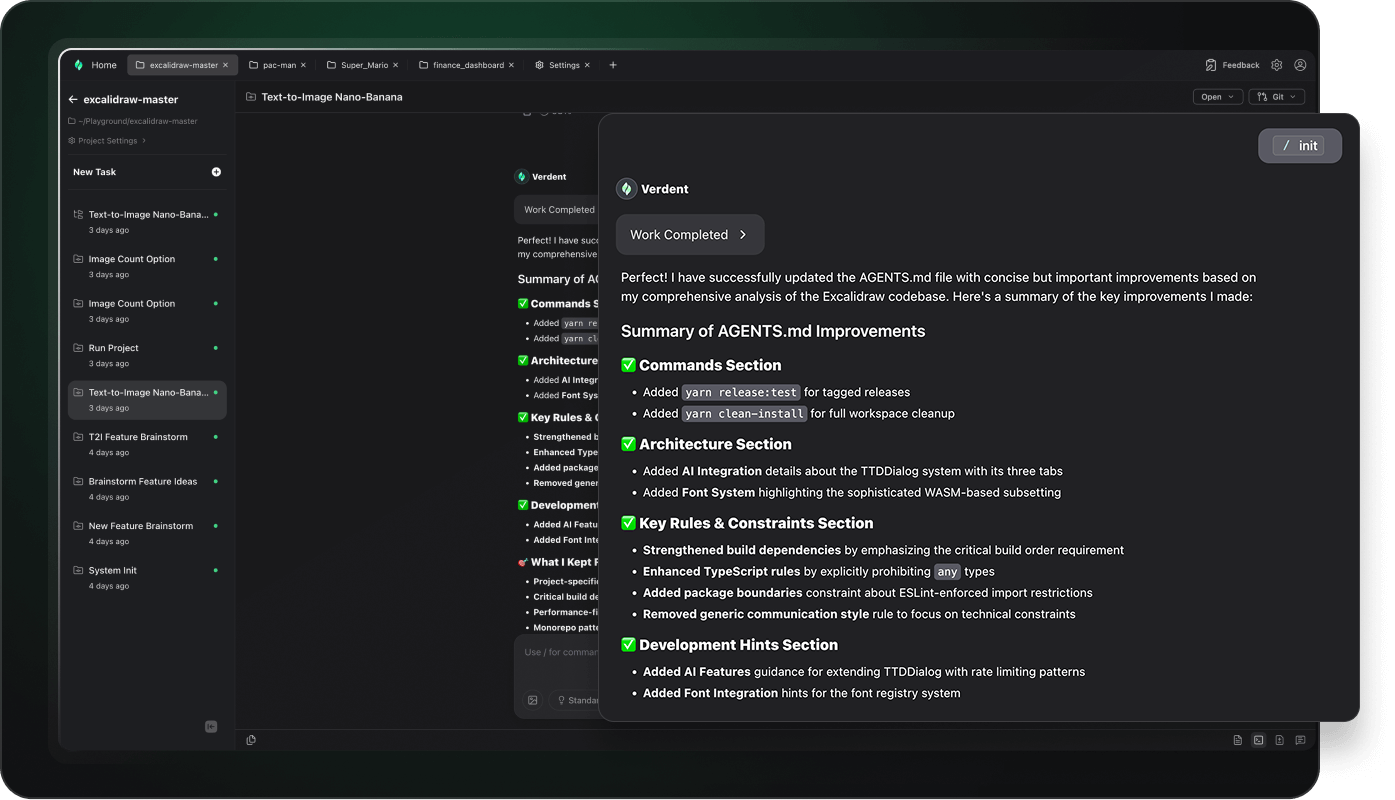Viewport: 1395px width, 800px height.
Task: Open the Git dropdown menu
Action: (x=1276, y=97)
